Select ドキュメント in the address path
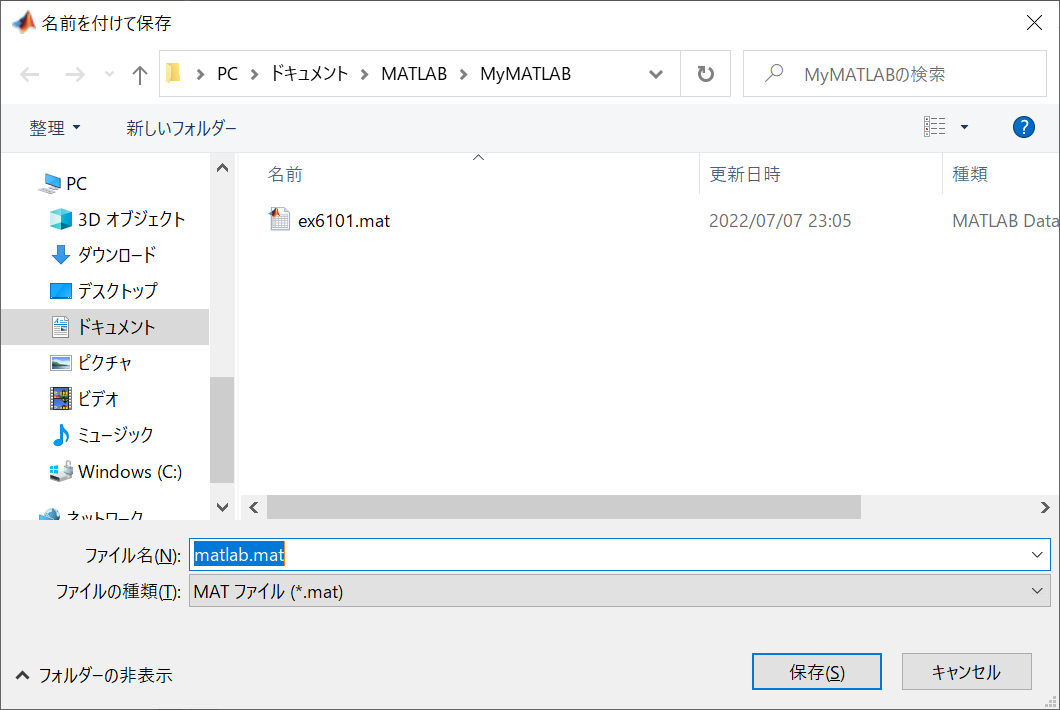 click(309, 74)
